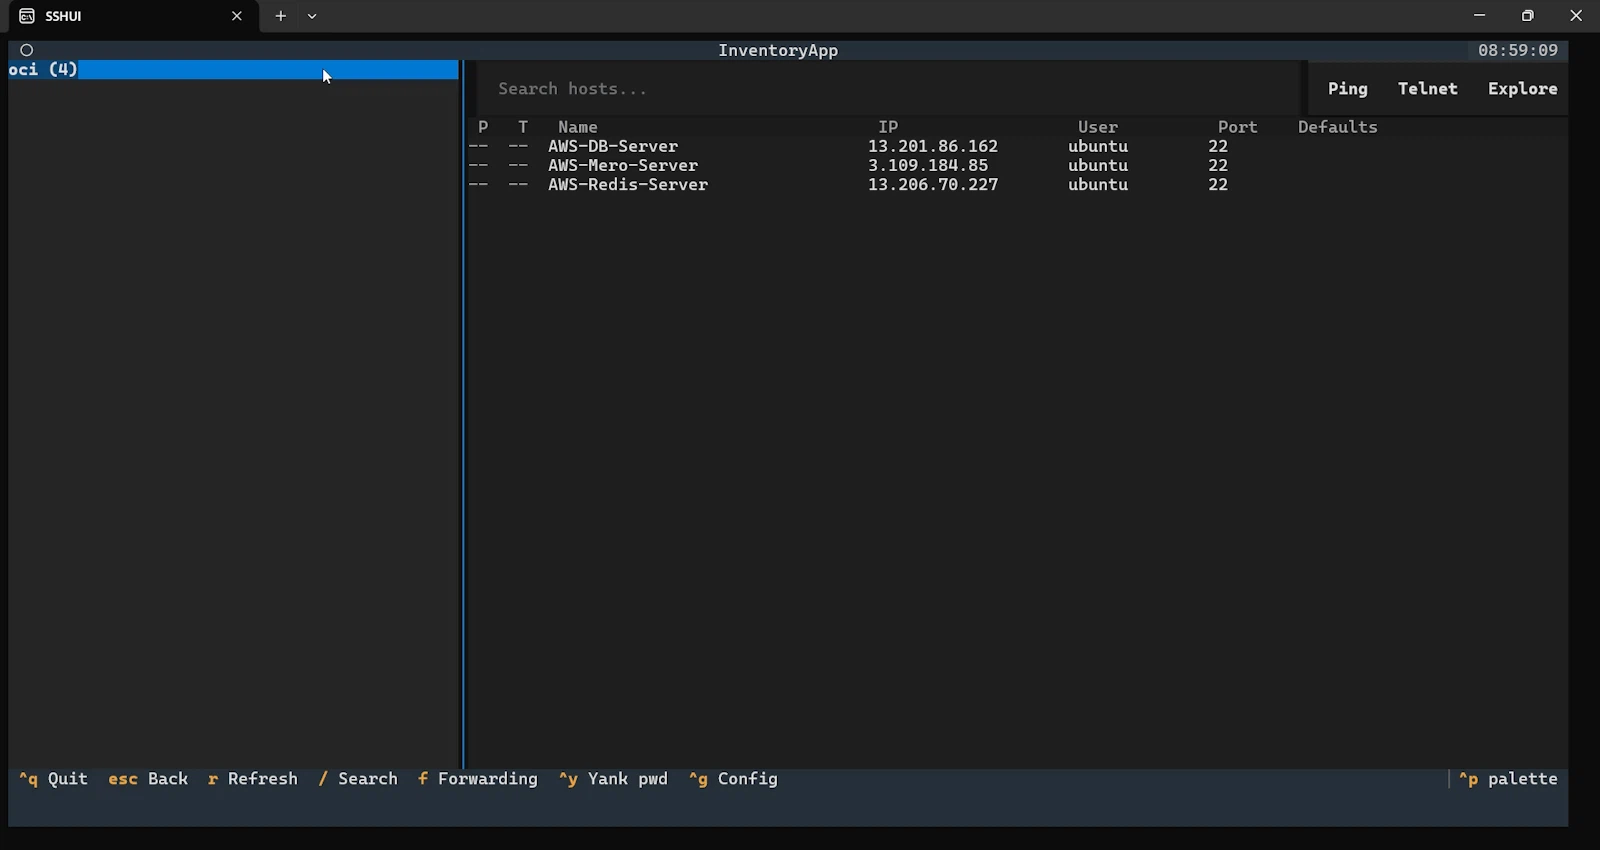Select the oci (4) group
This screenshot has height=850, width=1600.
tap(234, 70)
